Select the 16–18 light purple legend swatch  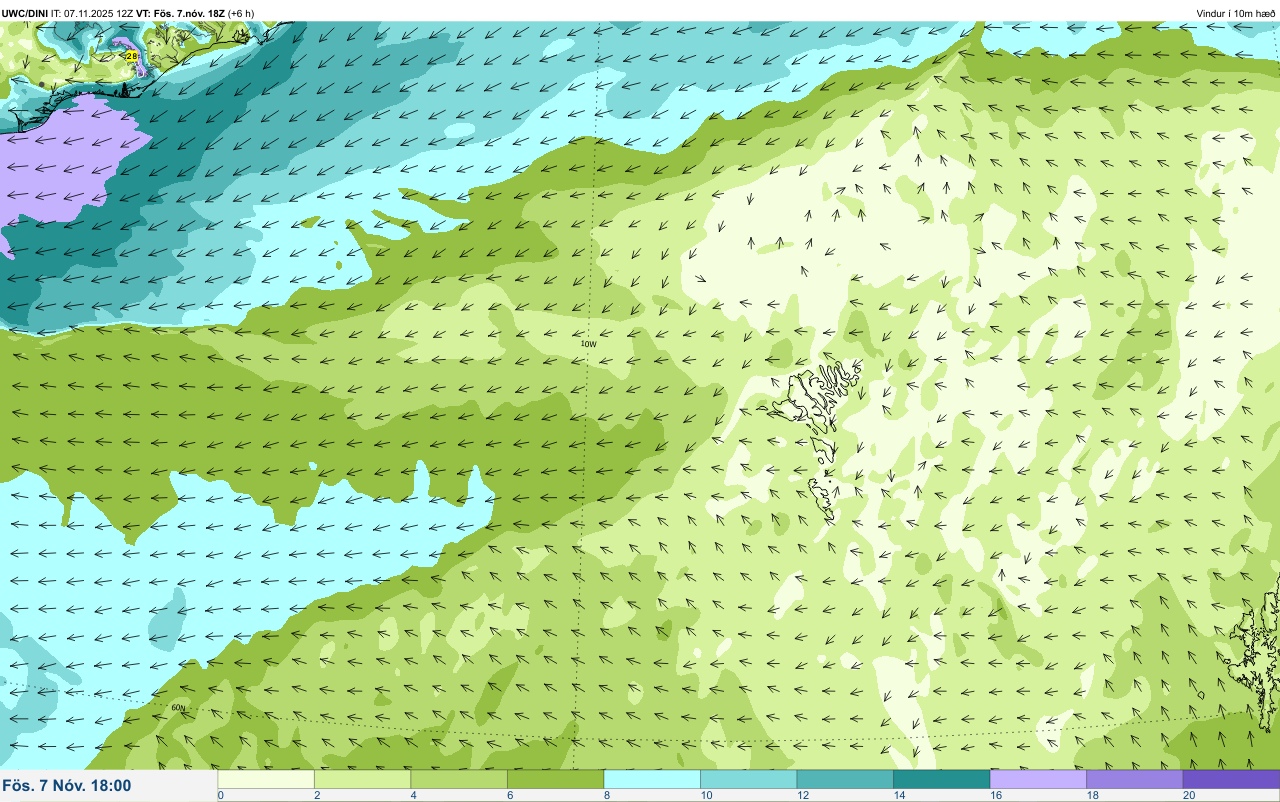tap(1038, 779)
